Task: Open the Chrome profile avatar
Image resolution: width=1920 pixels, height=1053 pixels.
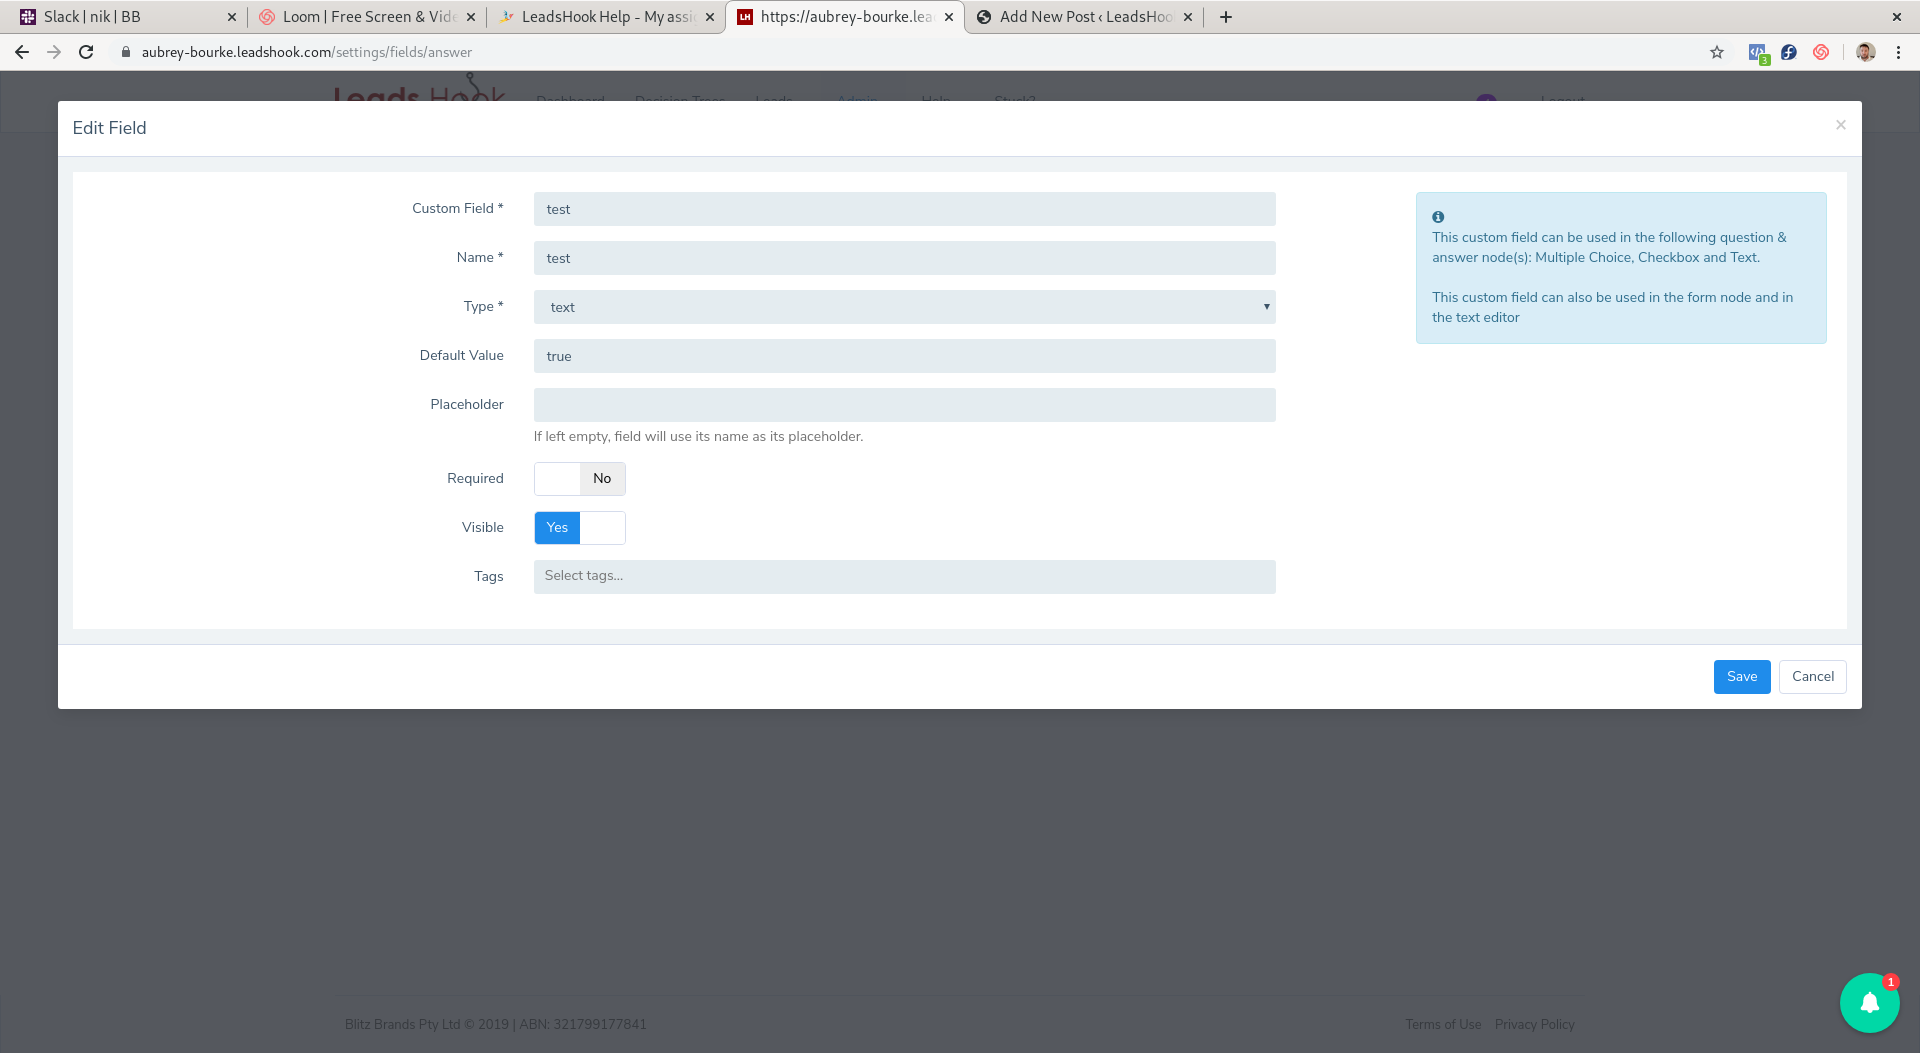Action: 1866,52
